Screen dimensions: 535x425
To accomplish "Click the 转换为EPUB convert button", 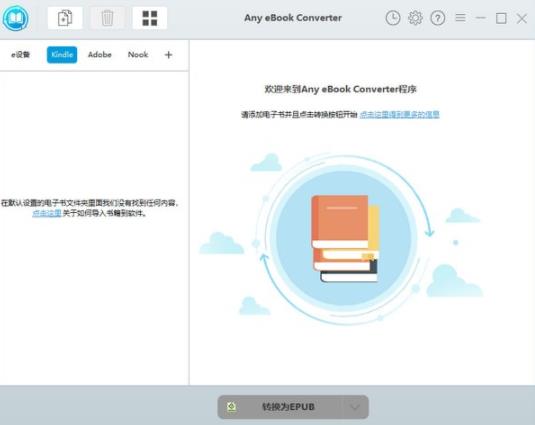I will pyautogui.click(x=293, y=407).
